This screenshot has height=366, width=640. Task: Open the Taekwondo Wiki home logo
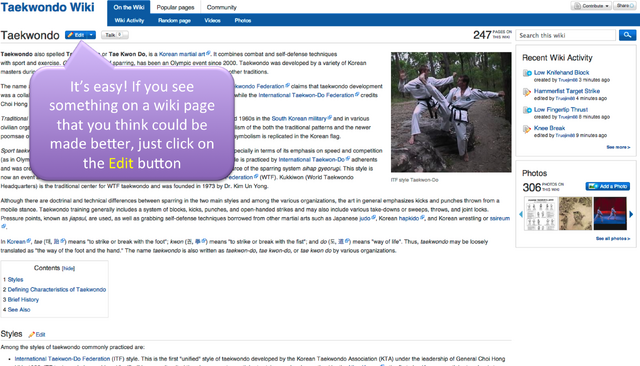click(47, 7)
